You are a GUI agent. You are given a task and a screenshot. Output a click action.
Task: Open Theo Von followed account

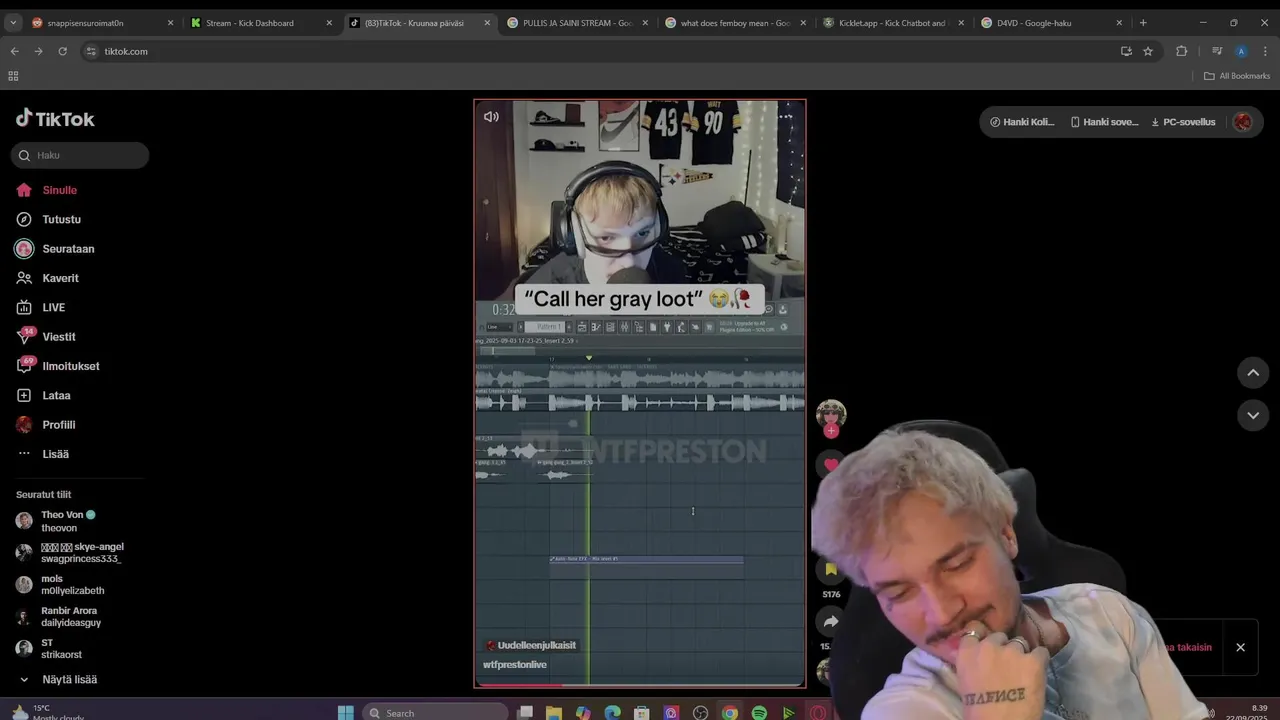[68, 521]
